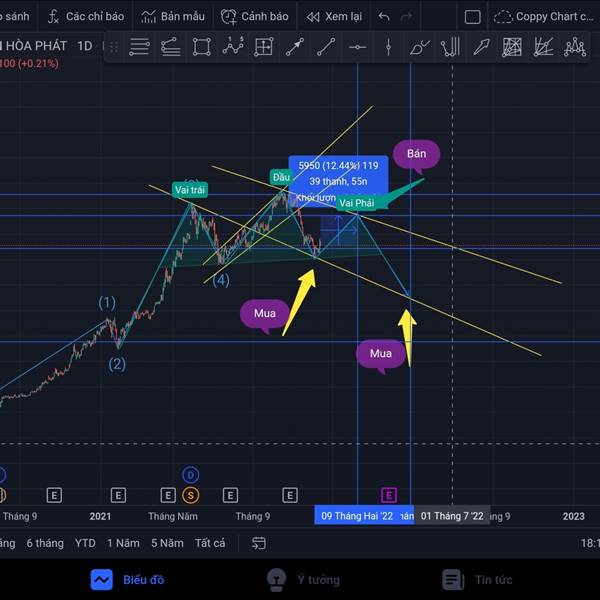Select the Elliott impulse wave tool

233,46
